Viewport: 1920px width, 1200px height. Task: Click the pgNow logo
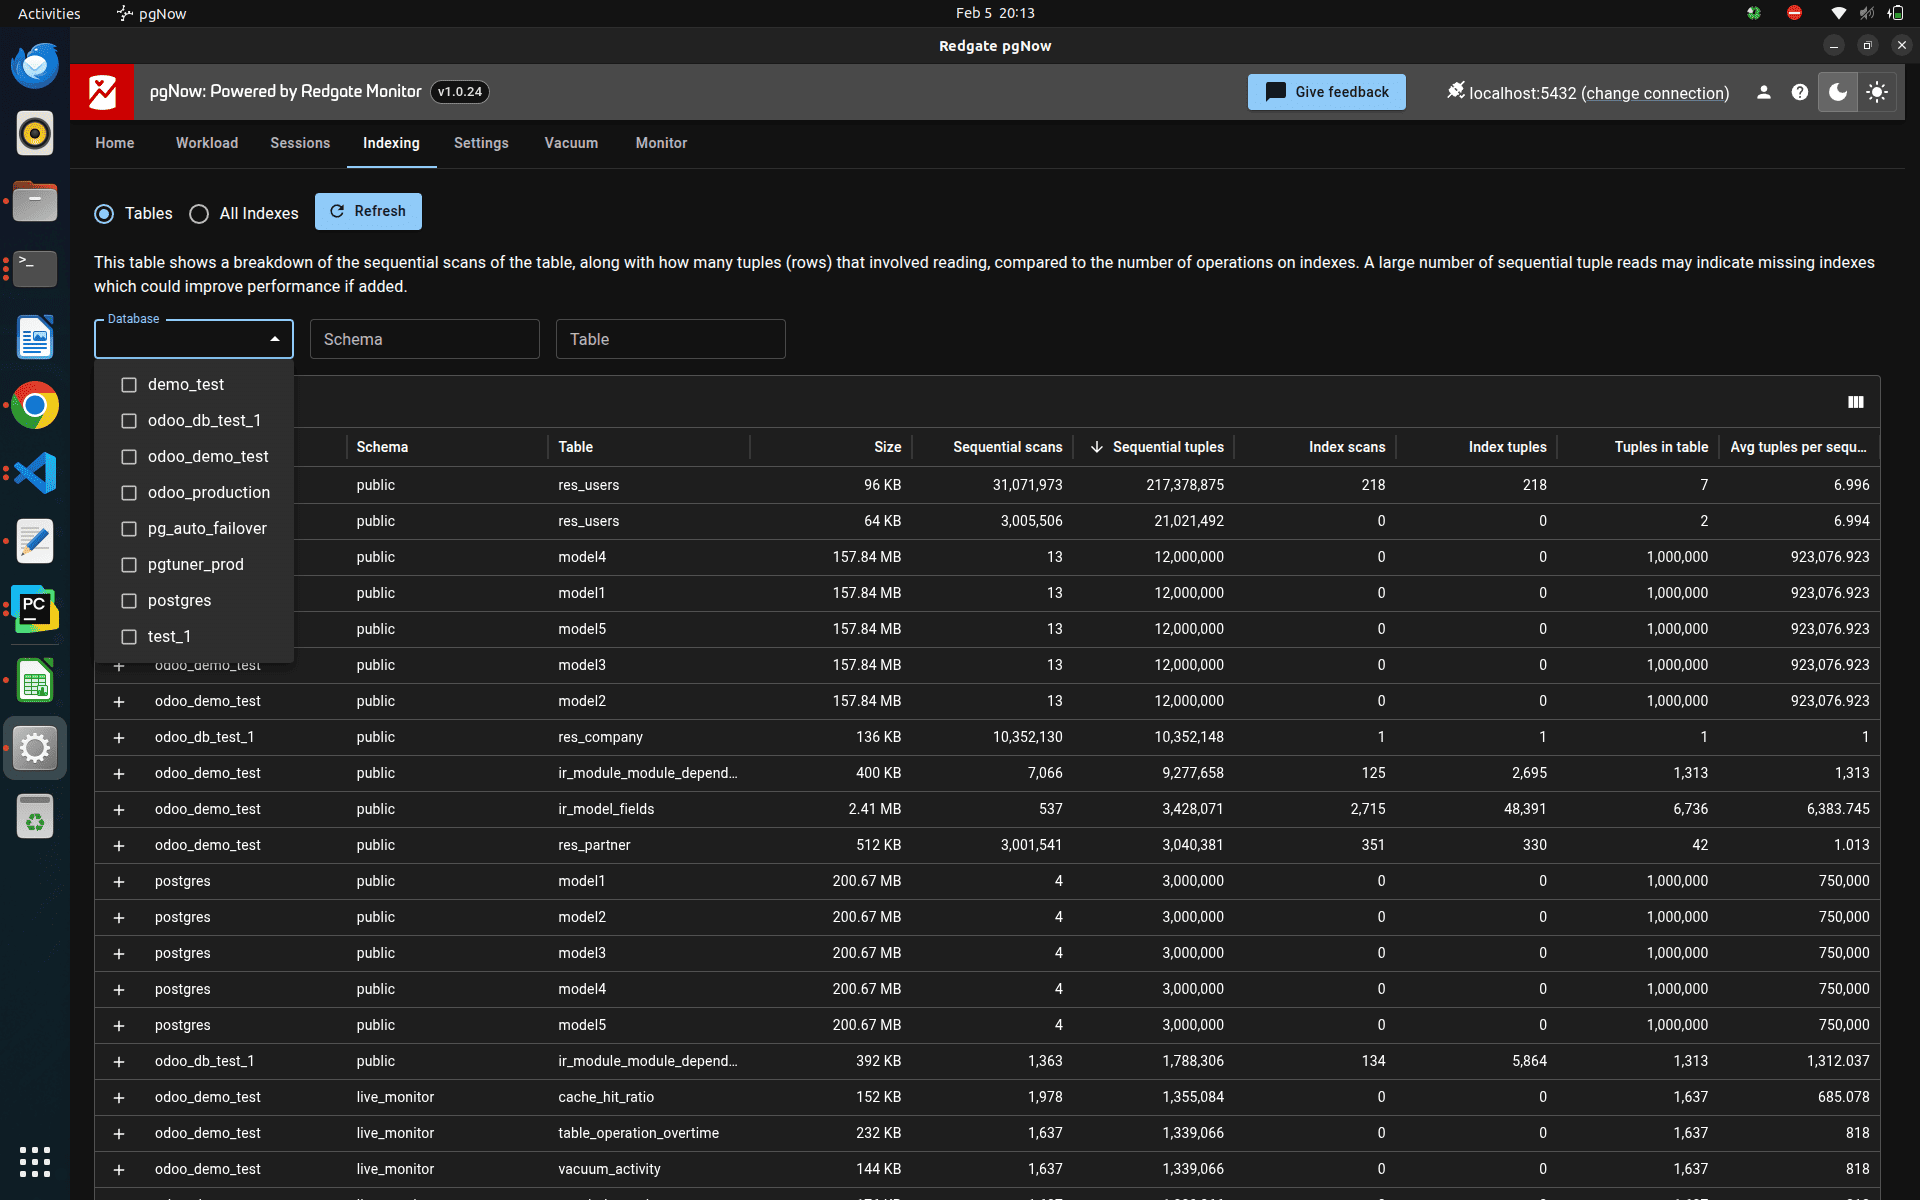(x=101, y=91)
